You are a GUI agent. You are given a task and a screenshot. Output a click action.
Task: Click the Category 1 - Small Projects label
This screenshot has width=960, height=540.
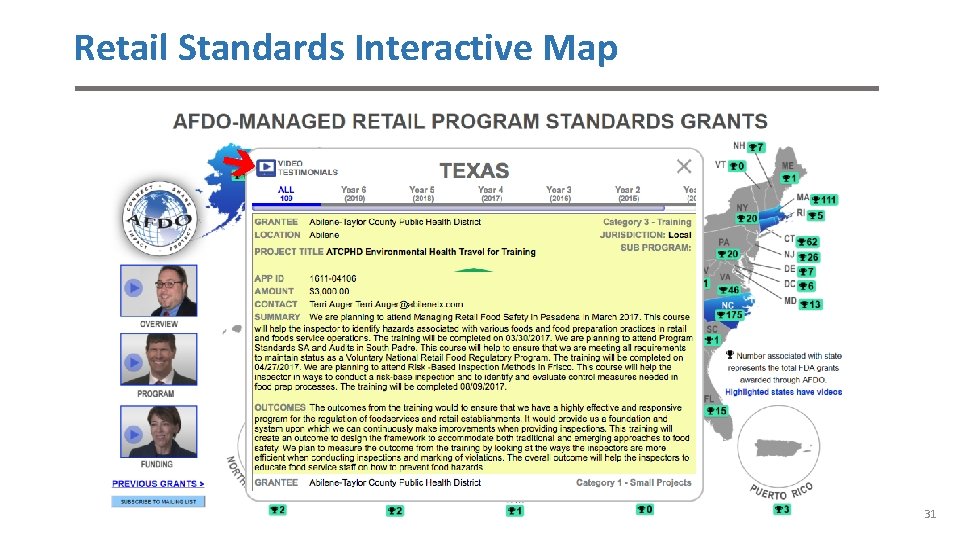[x=634, y=482]
